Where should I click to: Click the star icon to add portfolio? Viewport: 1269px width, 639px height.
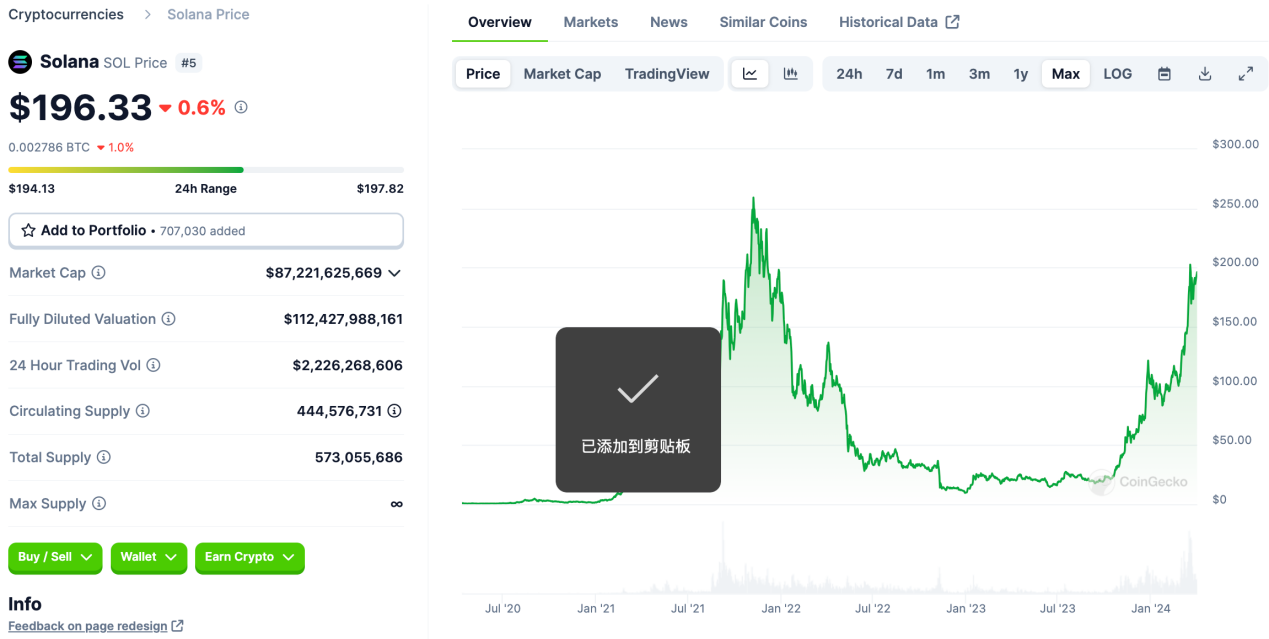(30, 230)
